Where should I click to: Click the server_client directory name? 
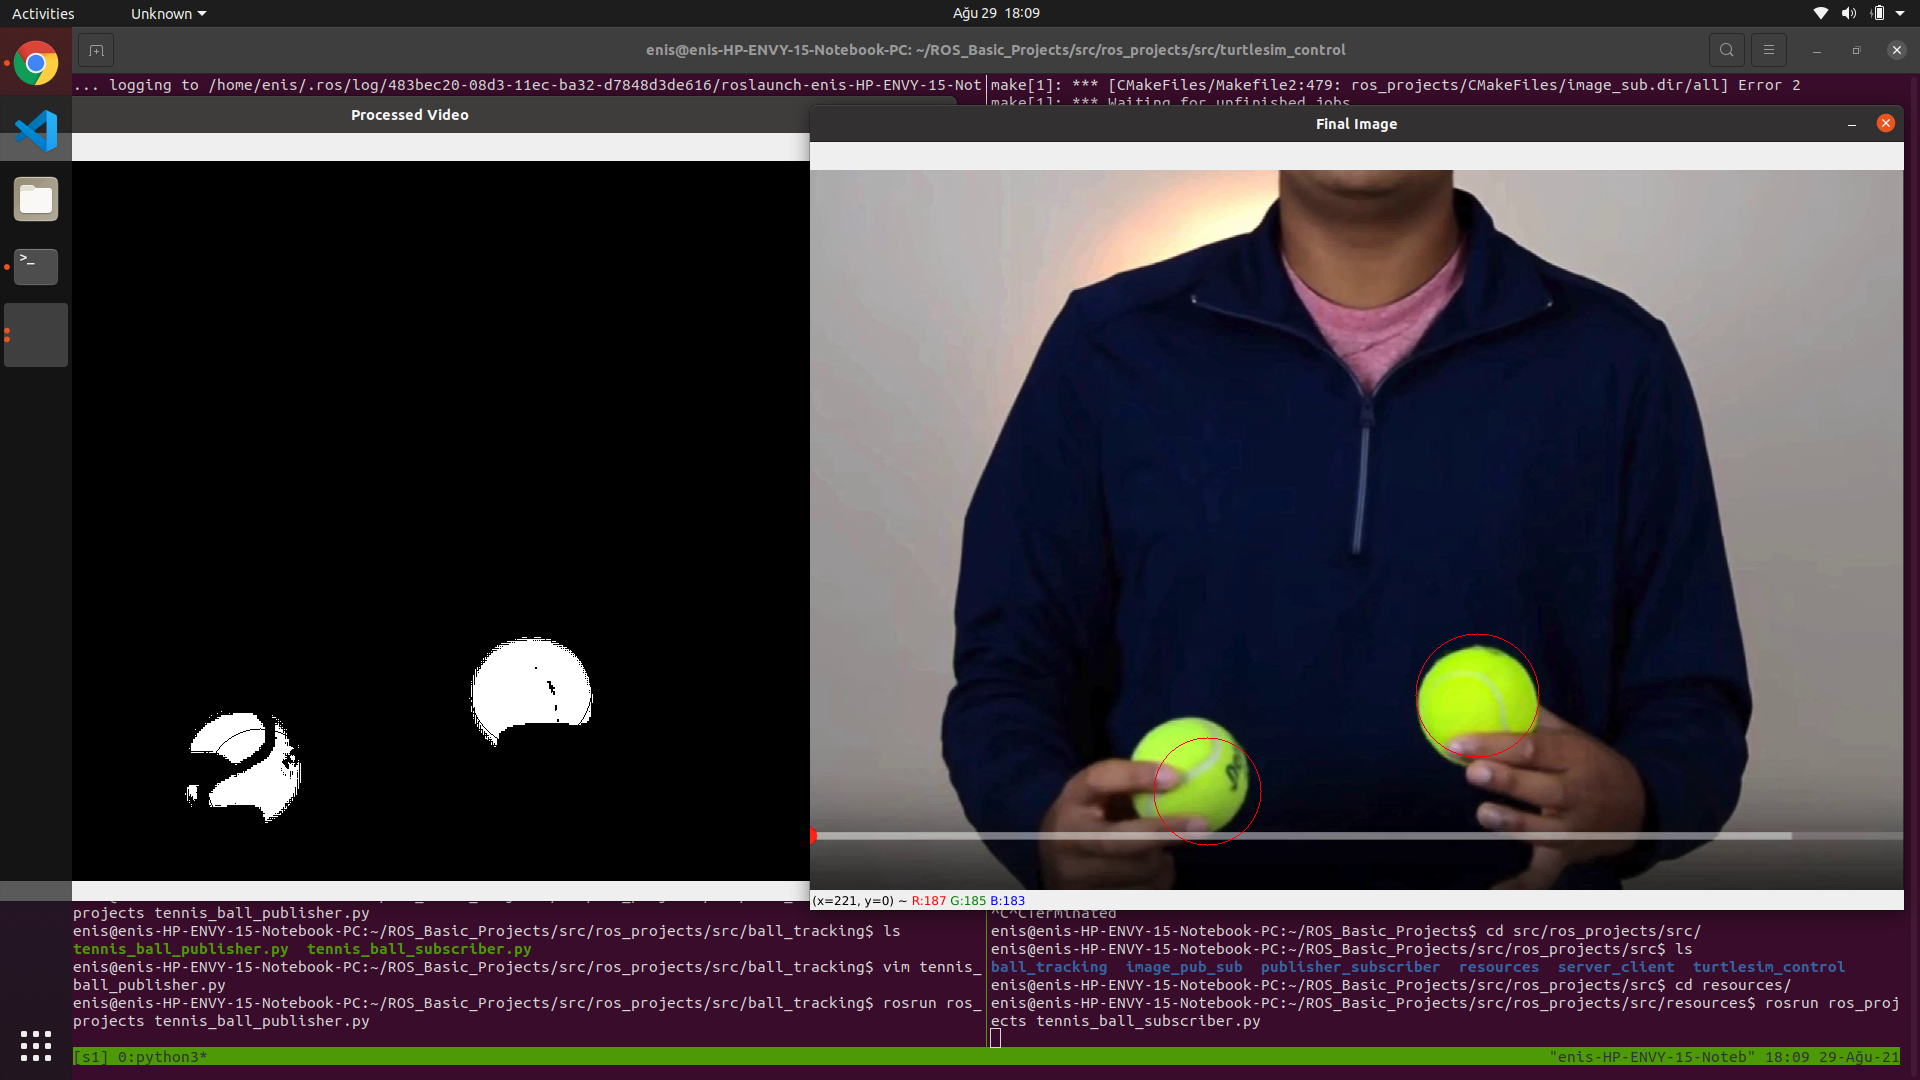point(1616,967)
